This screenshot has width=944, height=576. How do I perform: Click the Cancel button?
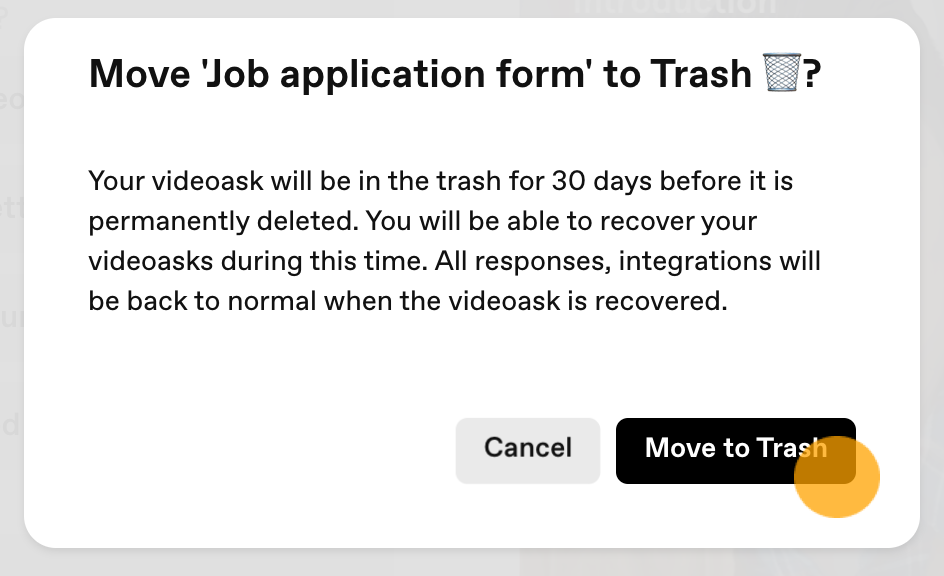(x=528, y=451)
